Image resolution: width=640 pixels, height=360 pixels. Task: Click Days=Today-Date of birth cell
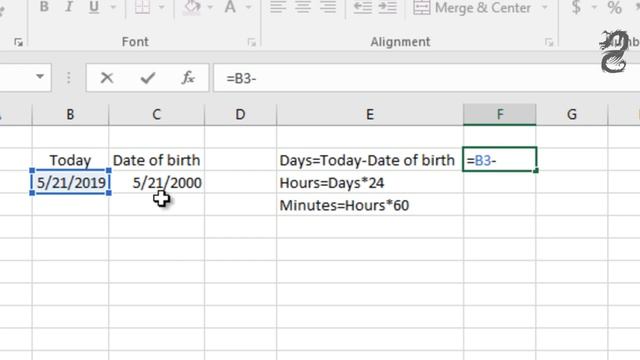tap(370, 160)
